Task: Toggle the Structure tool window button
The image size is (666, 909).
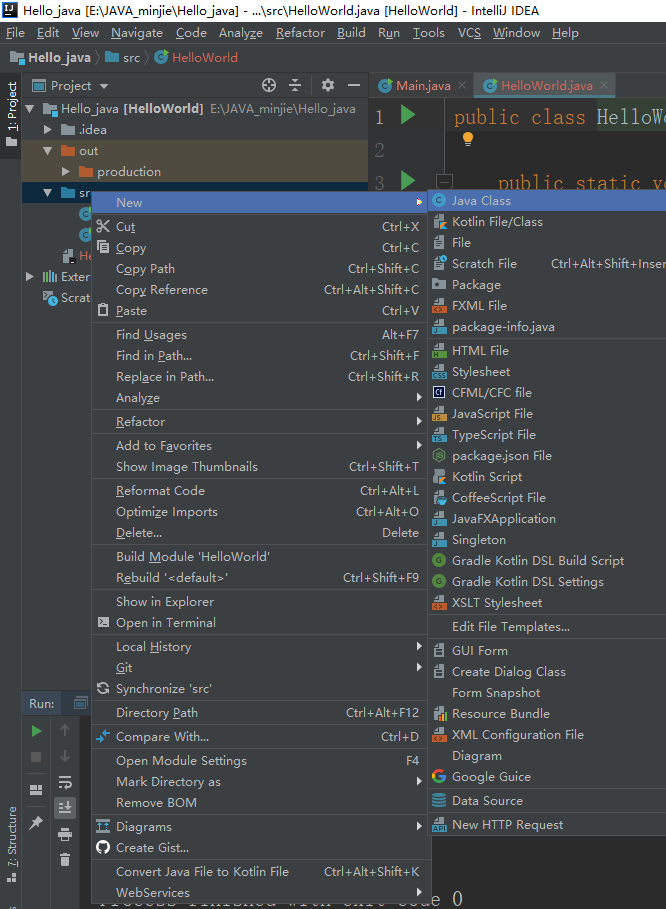Action: 12,844
